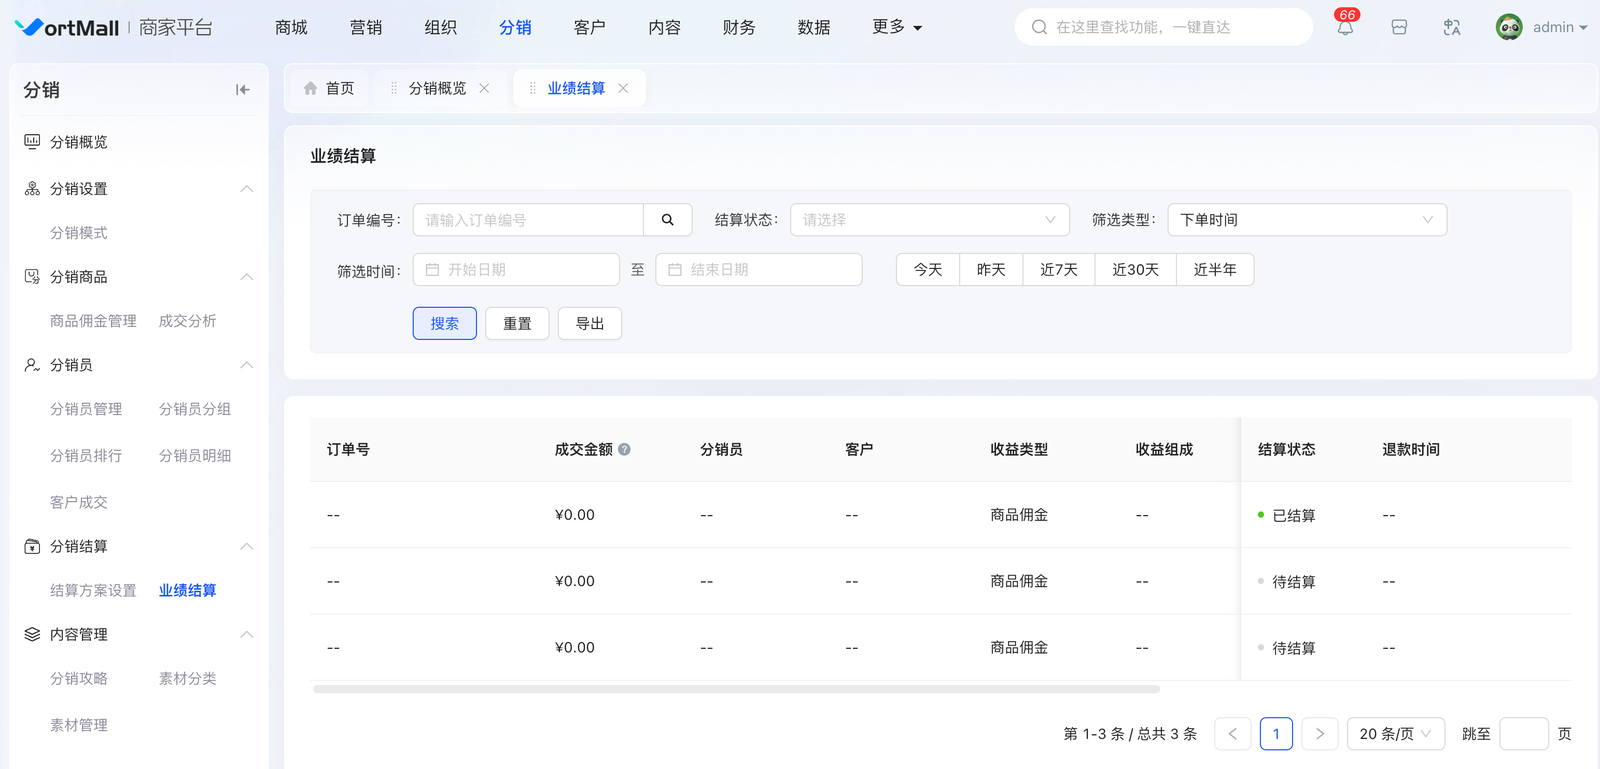Image resolution: width=1600 pixels, height=769 pixels.
Task: Open the 财务 top menu
Action: point(739,27)
